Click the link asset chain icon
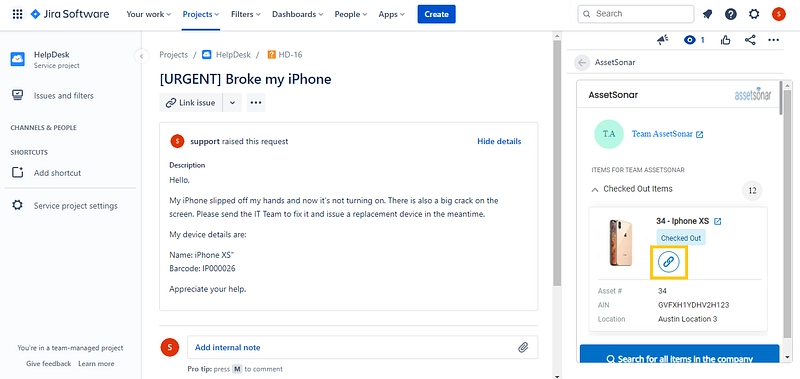This screenshot has width=800, height=379. 668,262
